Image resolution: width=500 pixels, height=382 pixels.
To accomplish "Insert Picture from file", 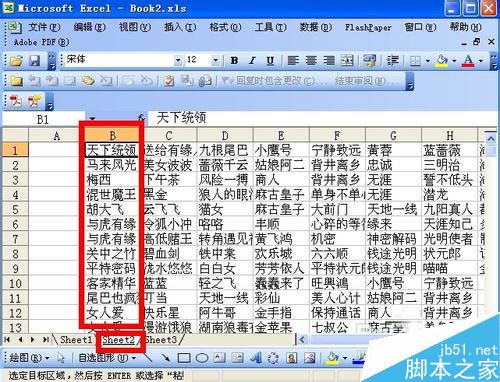I will click(310, 358).
